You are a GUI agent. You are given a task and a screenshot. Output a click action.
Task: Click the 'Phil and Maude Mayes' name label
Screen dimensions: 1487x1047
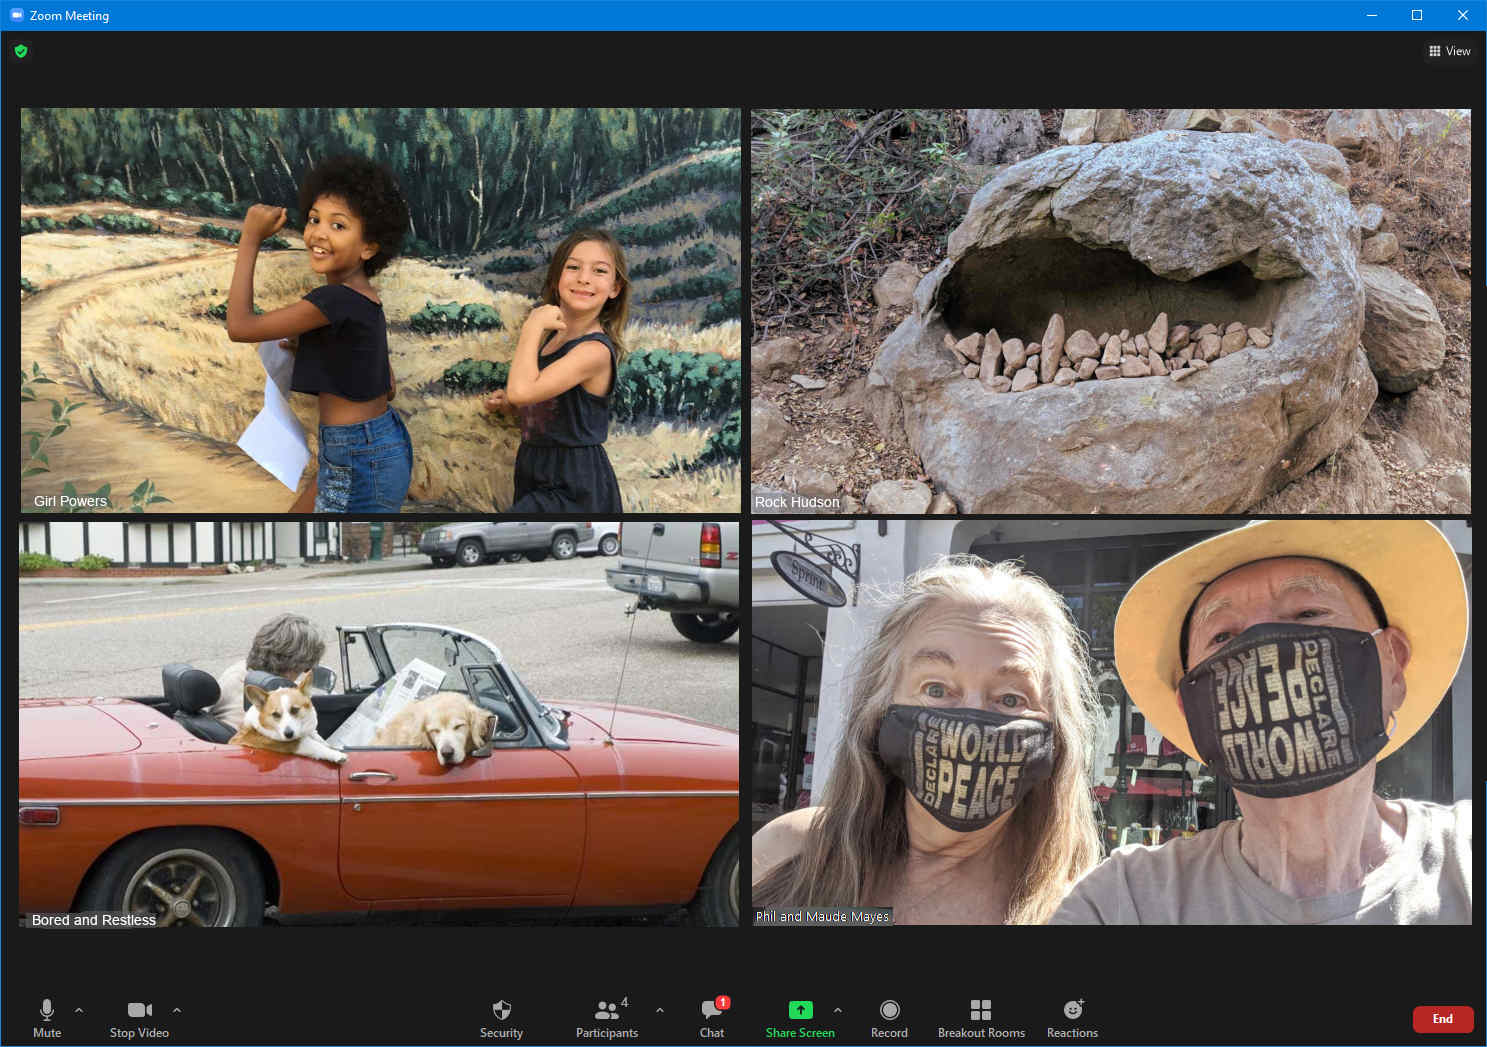[x=822, y=916]
